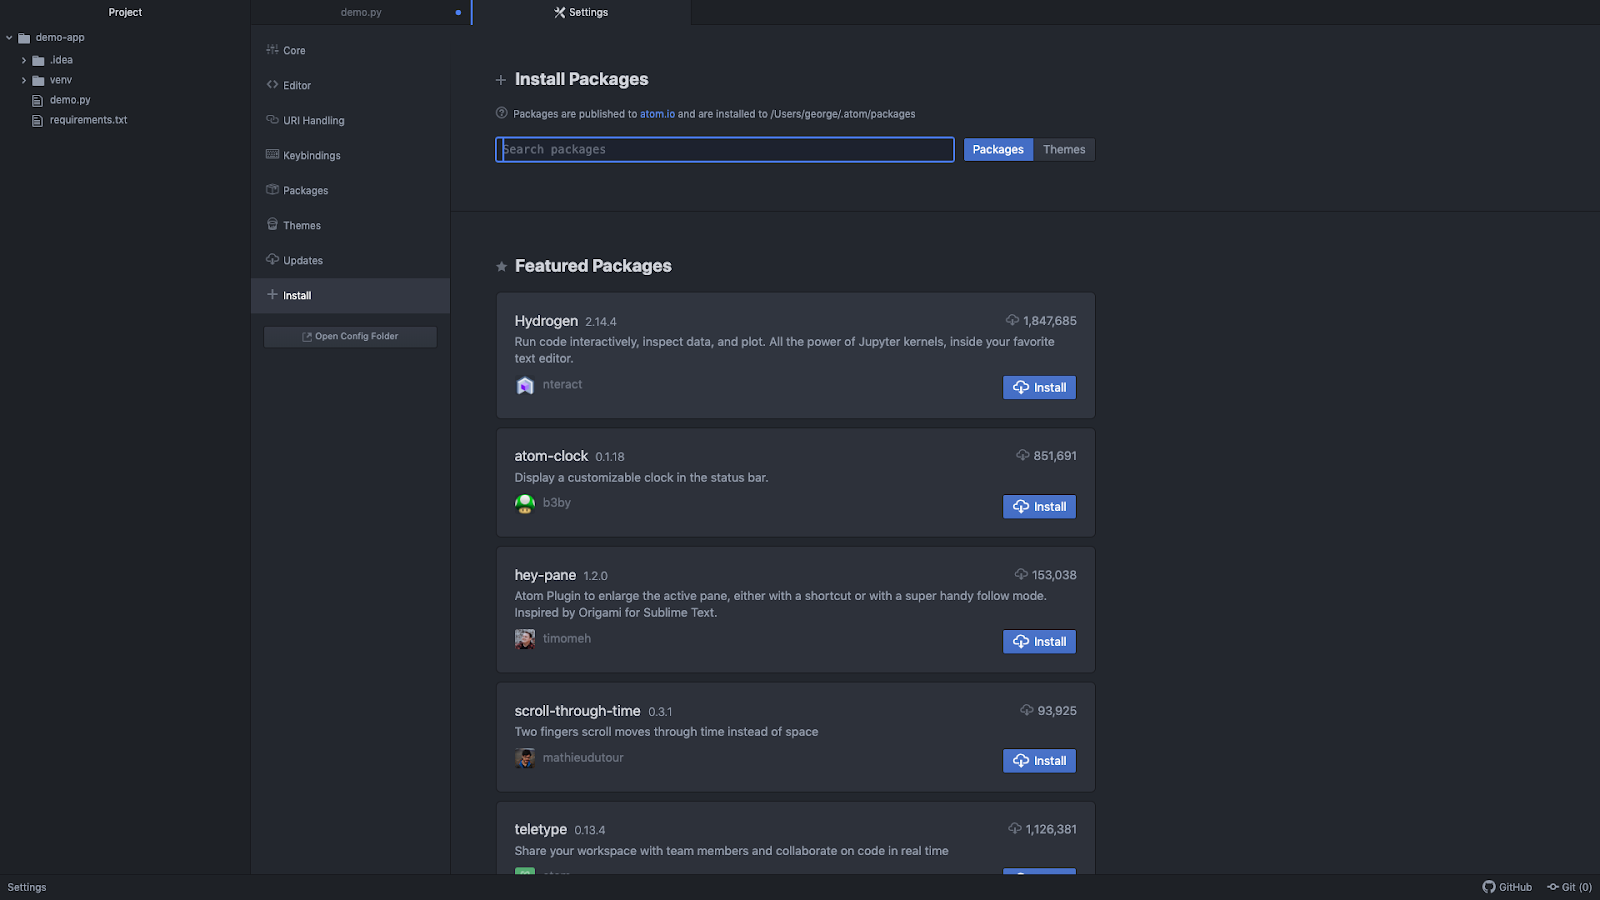The height and width of the screenshot is (900, 1600).
Task: Click the demo.py file icon in tree
Action: click(37, 100)
